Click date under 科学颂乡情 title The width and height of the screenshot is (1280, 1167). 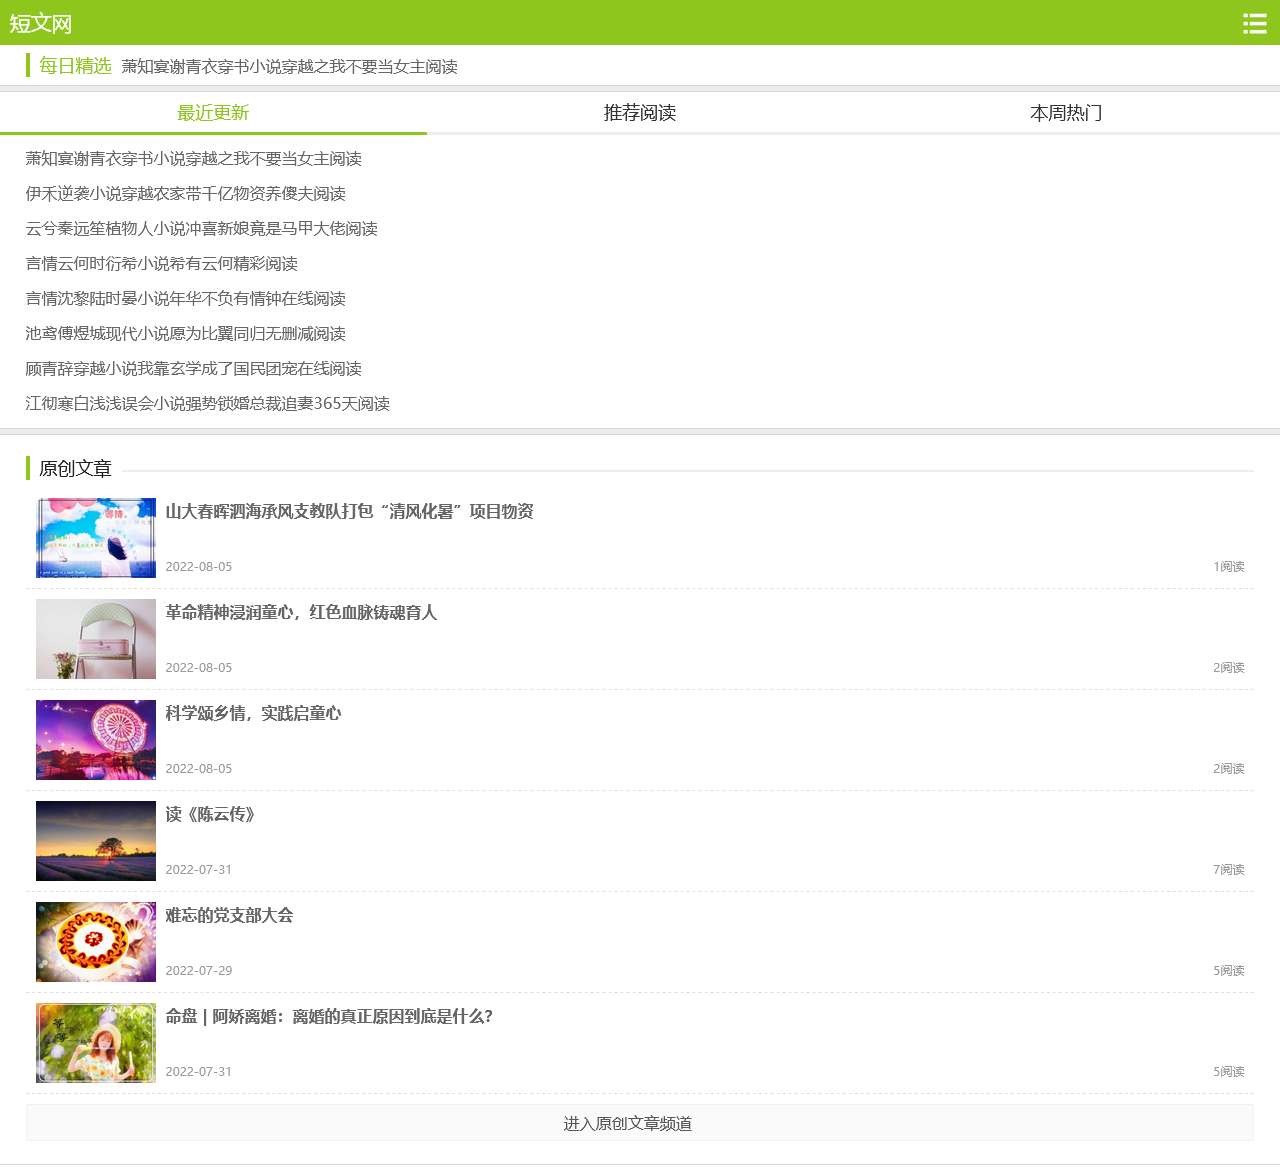199,769
